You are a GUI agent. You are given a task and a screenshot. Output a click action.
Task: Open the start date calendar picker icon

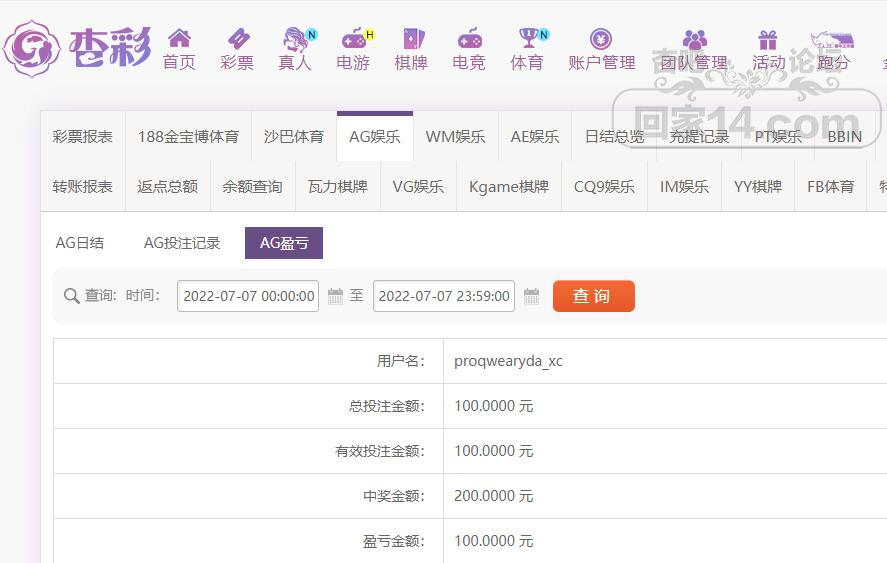pos(335,296)
